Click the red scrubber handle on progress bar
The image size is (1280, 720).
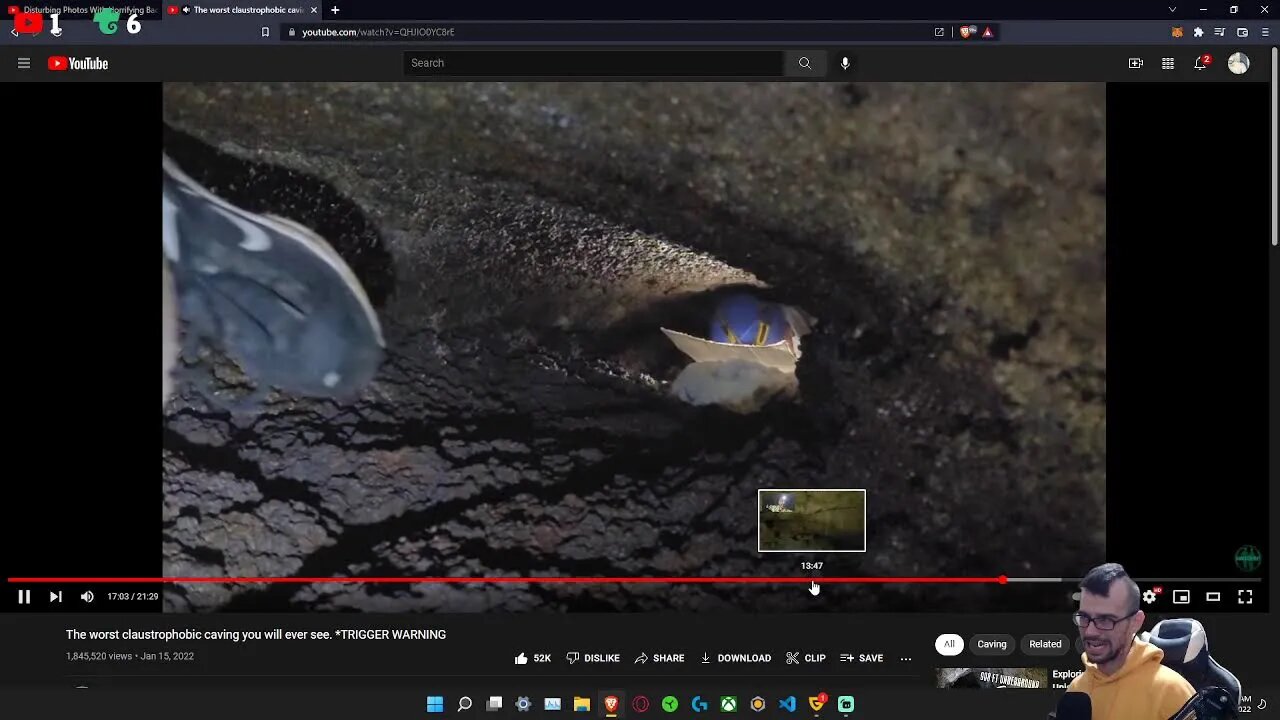(1002, 580)
